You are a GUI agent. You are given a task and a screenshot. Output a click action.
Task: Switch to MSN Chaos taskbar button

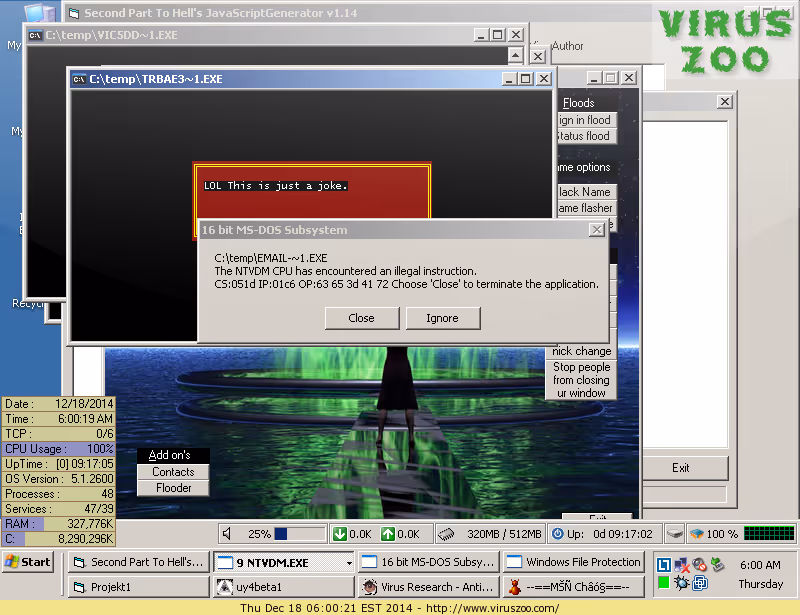[x=574, y=586]
